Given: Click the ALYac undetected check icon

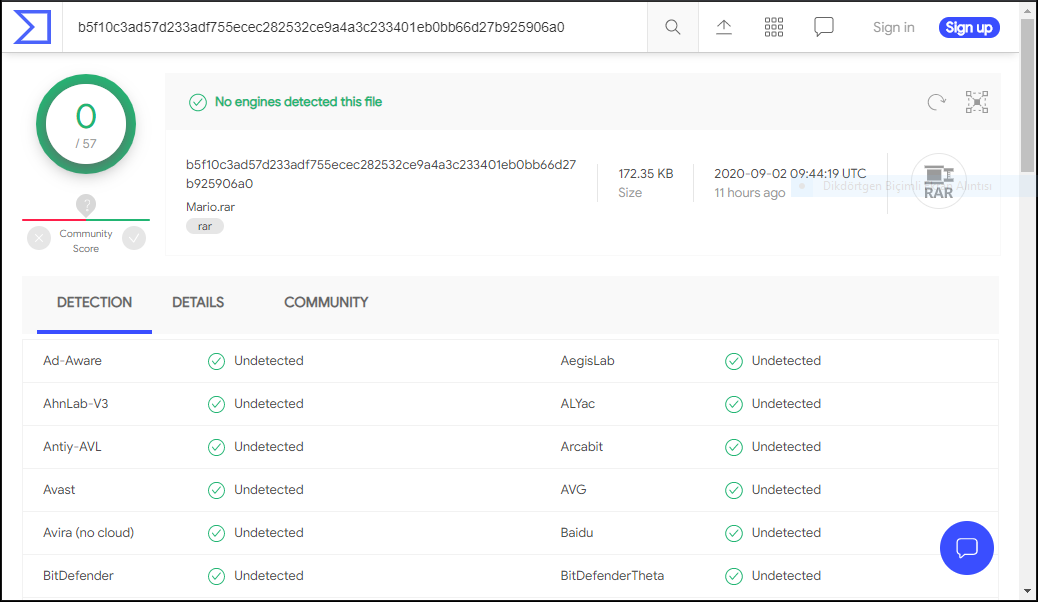Looking at the screenshot, I should click(x=733, y=404).
